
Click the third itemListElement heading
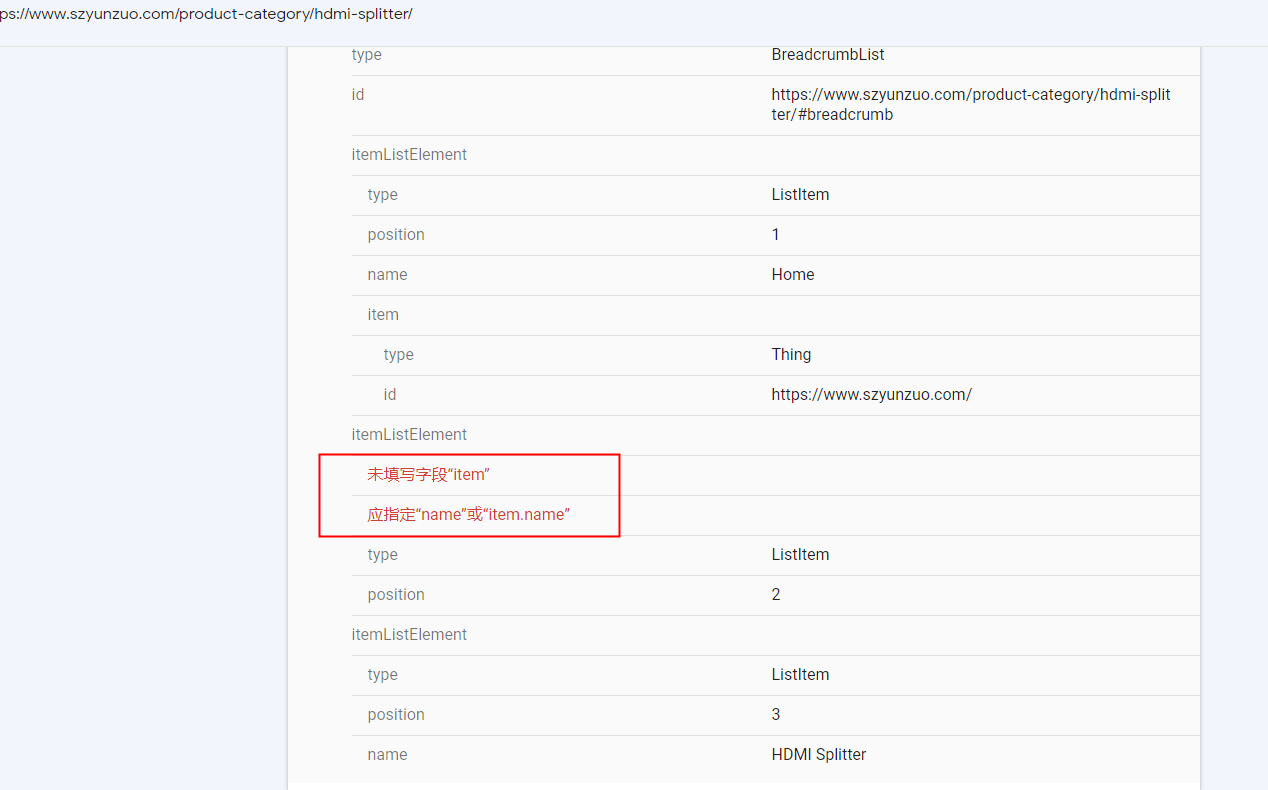[x=409, y=635]
